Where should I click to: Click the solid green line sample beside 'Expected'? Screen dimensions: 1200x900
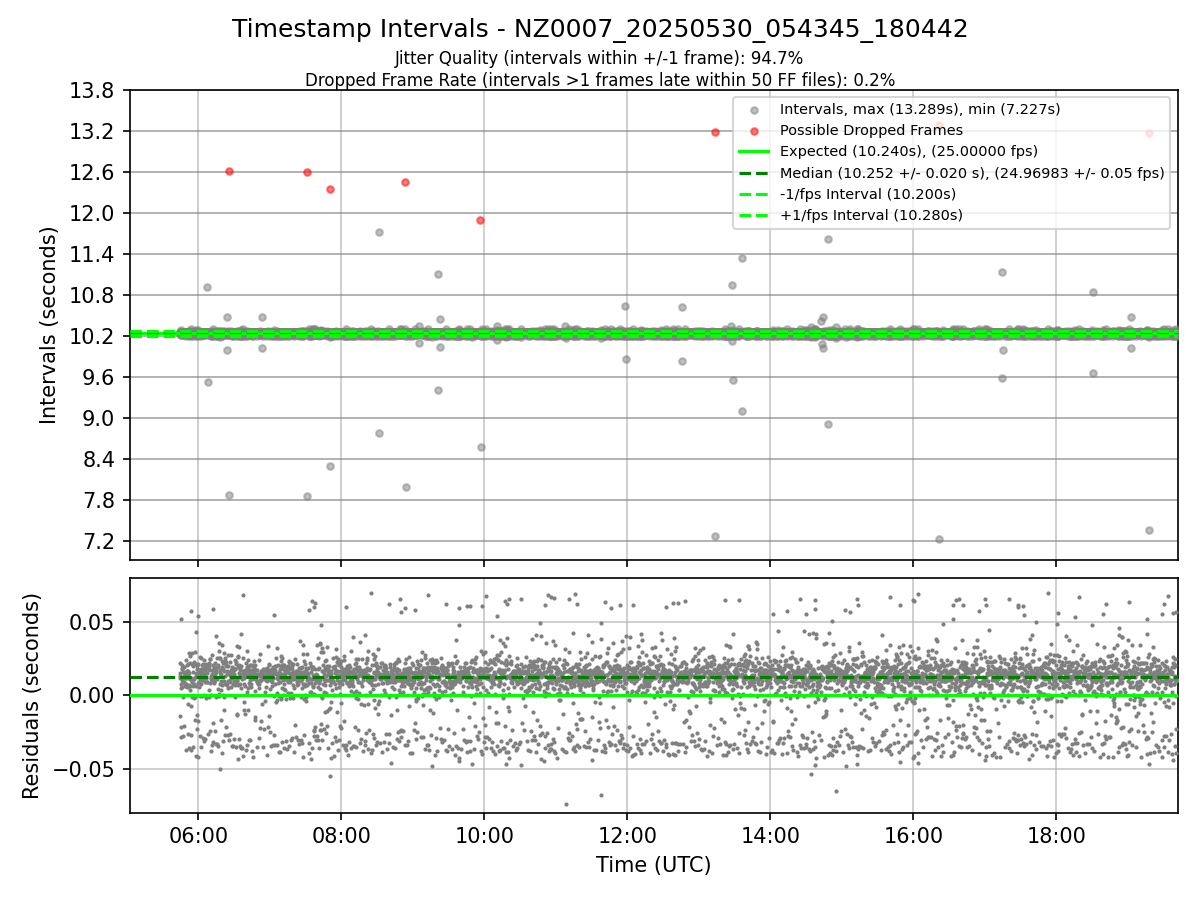pos(755,151)
